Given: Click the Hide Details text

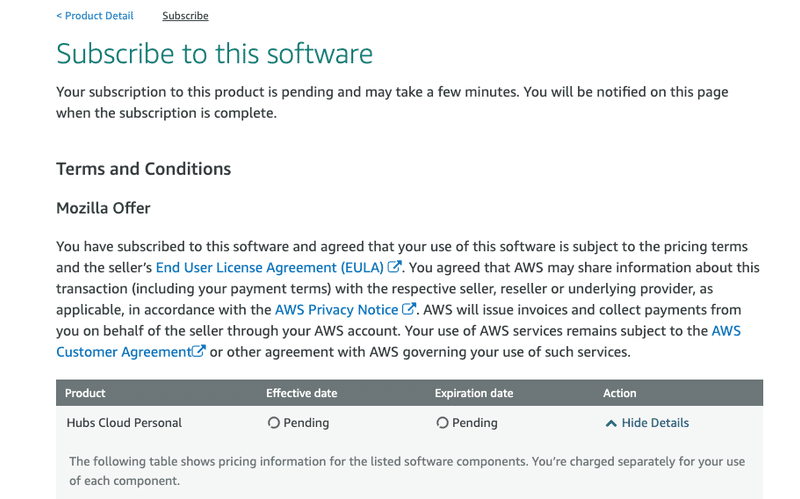Looking at the screenshot, I should tap(655, 423).
